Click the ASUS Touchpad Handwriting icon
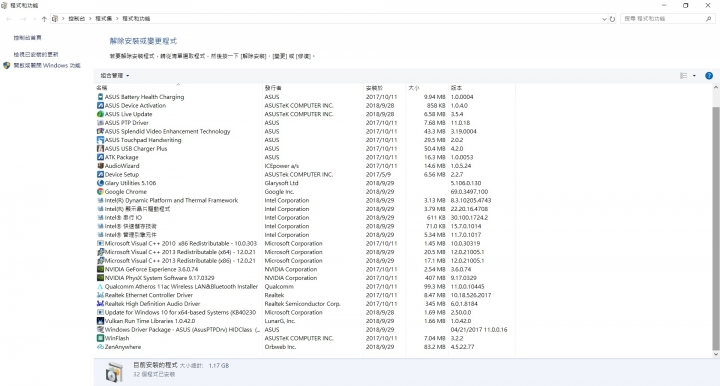Image resolution: width=720 pixels, height=386 pixels. [x=101, y=140]
